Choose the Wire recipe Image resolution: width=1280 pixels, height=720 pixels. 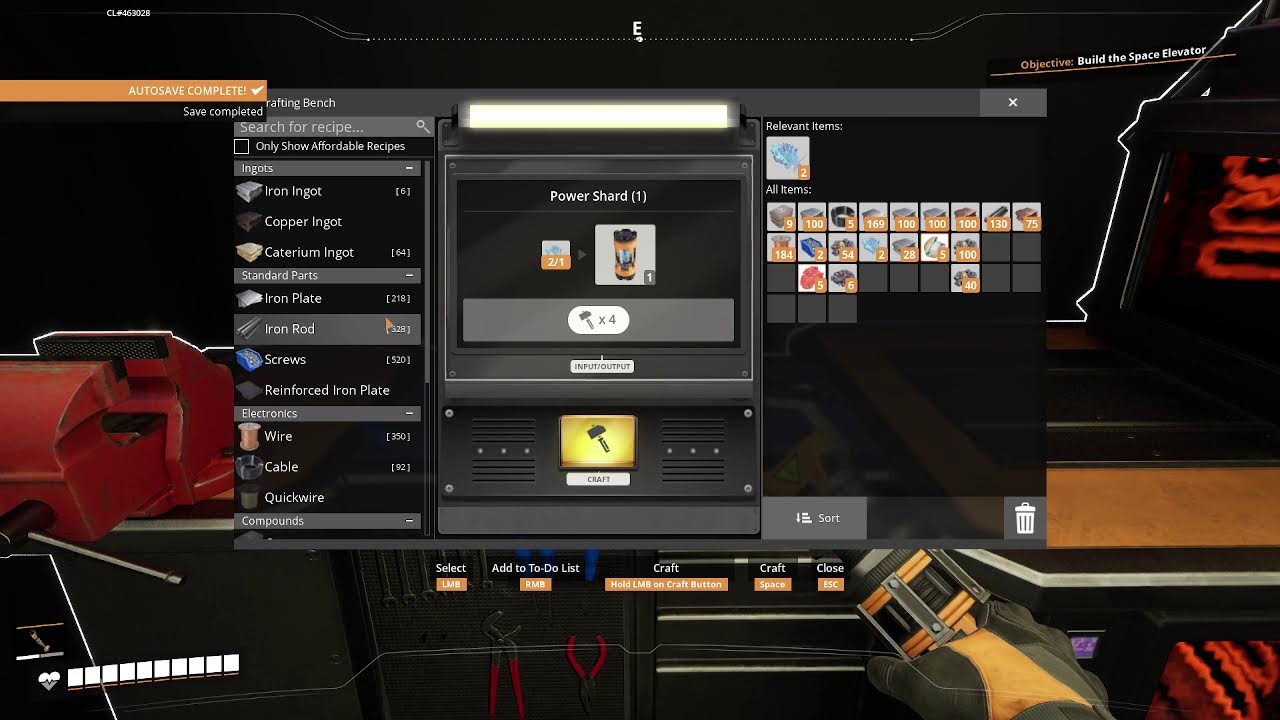[327, 436]
